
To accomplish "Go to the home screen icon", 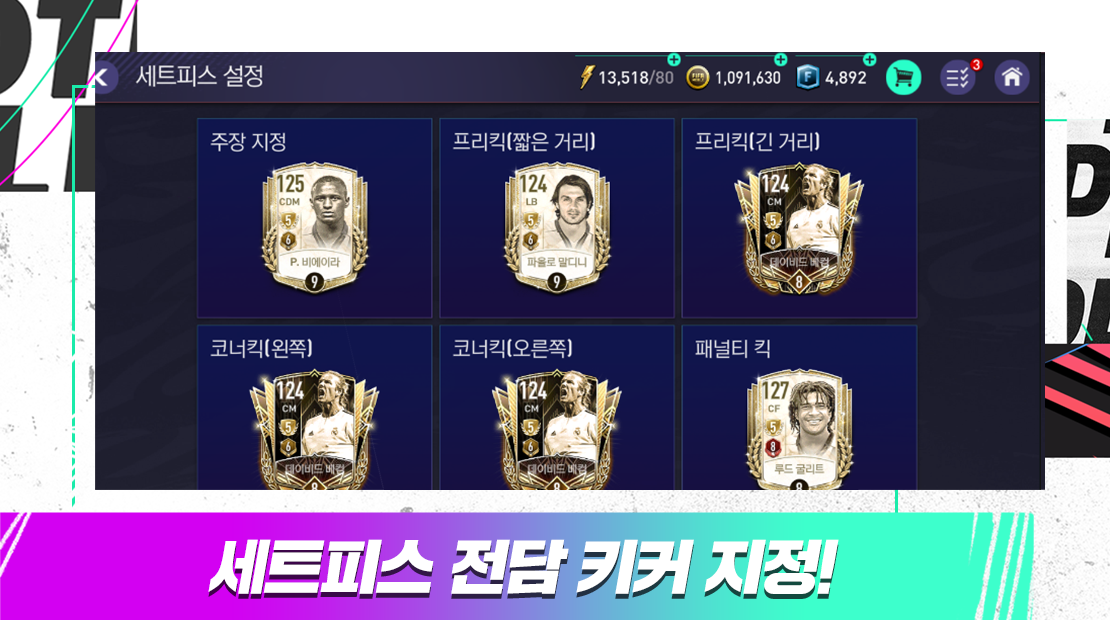I will (1012, 77).
